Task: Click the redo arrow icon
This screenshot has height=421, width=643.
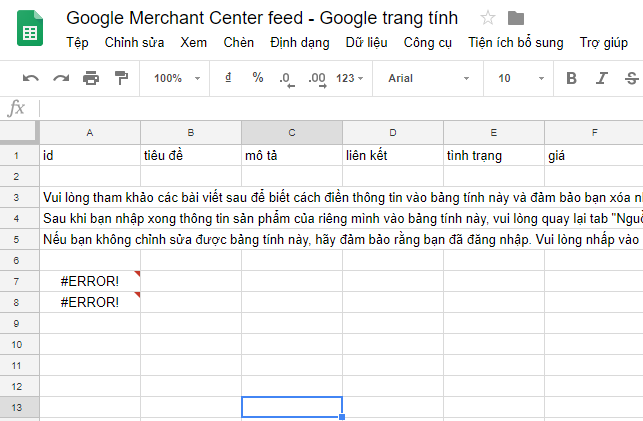Action: pos(61,78)
